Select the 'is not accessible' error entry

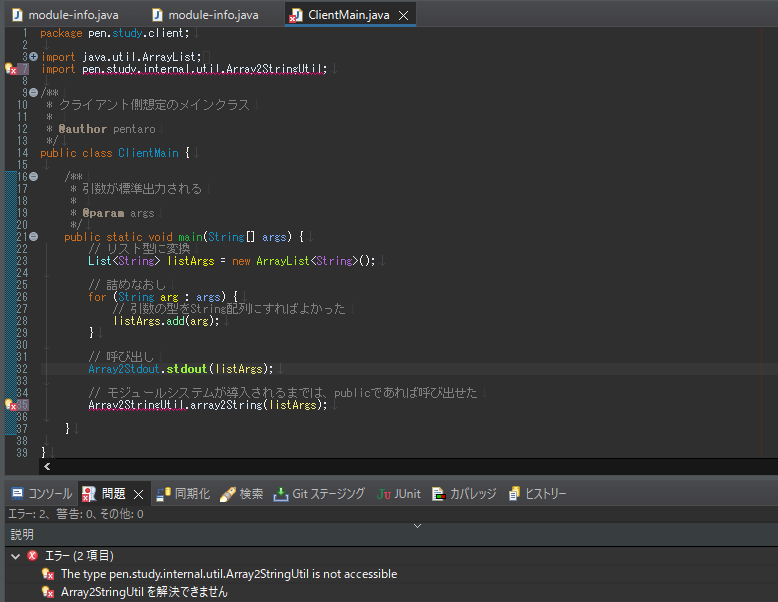[x=229, y=574]
